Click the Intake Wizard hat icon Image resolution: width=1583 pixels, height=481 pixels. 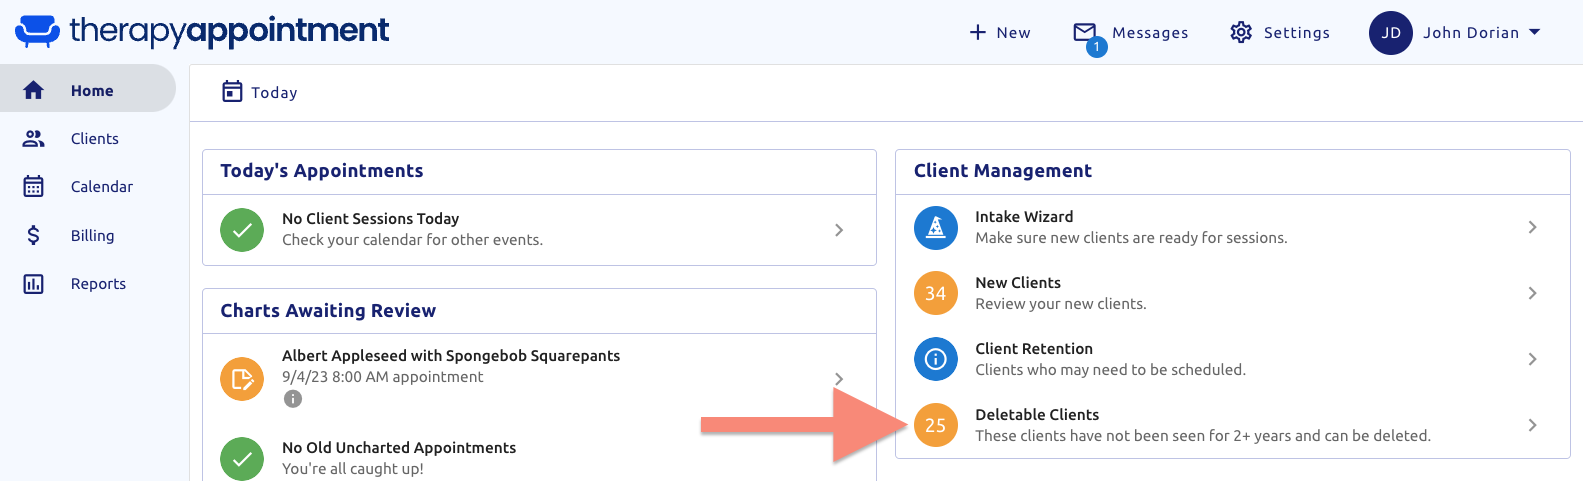tap(936, 228)
